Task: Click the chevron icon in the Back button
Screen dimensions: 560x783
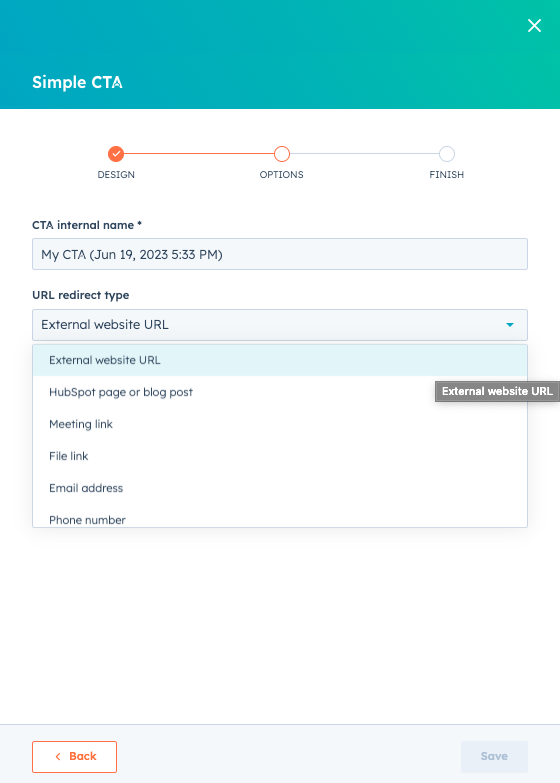Action: point(58,757)
